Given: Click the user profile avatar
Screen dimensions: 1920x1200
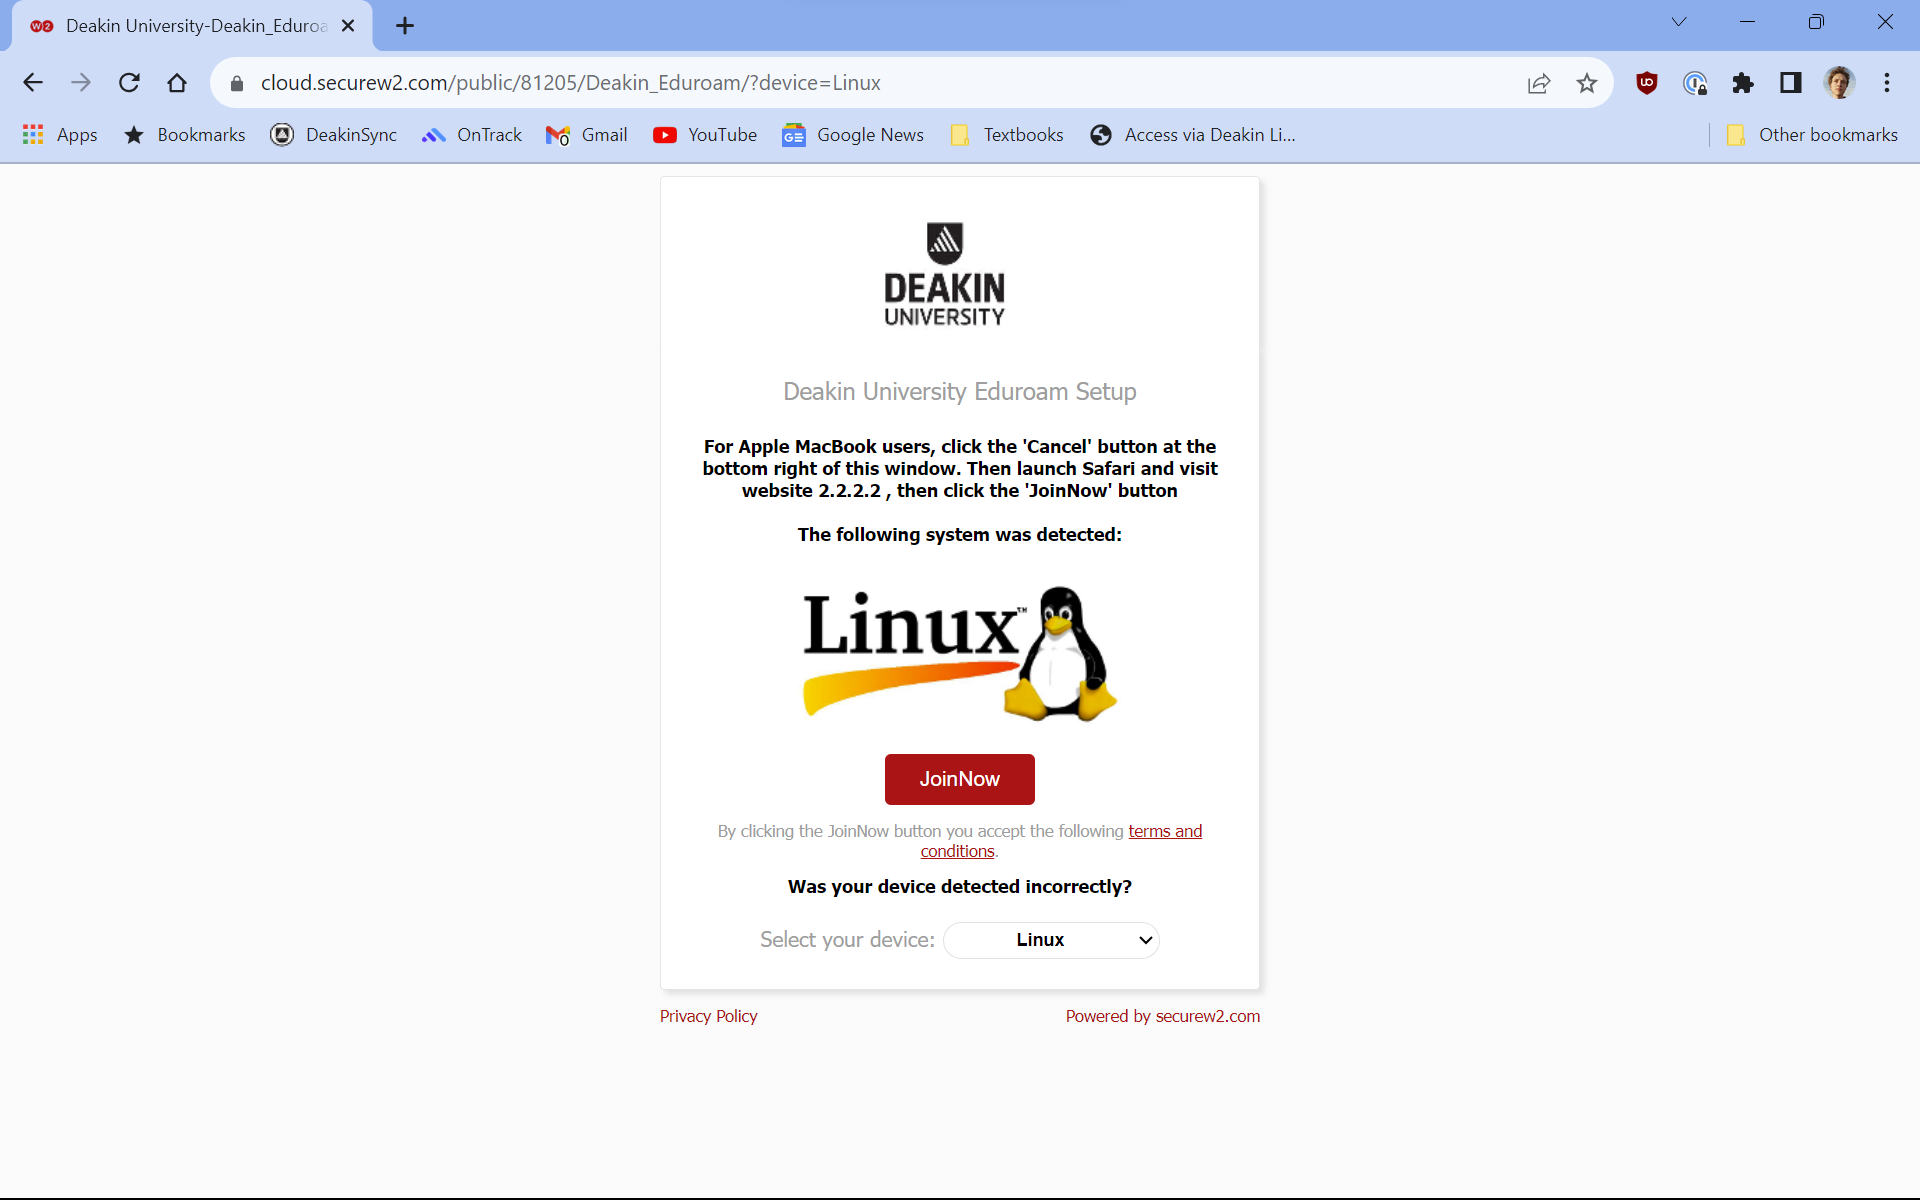Looking at the screenshot, I should point(1838,83).
